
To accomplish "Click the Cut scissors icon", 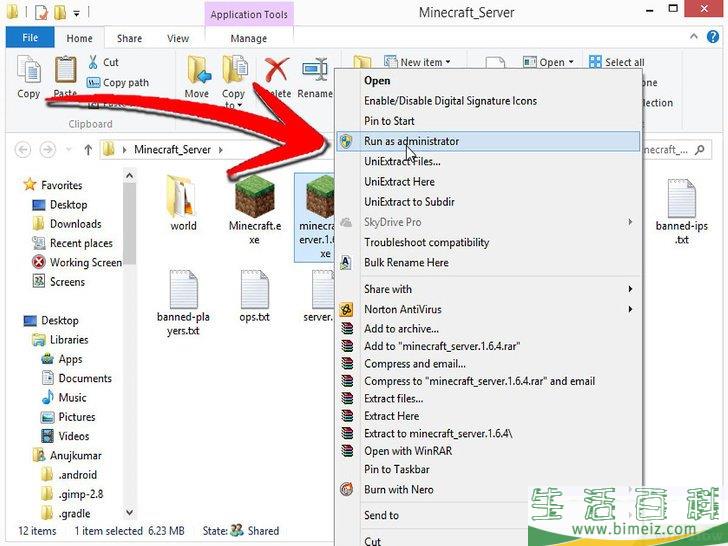I will click(93, 62).
